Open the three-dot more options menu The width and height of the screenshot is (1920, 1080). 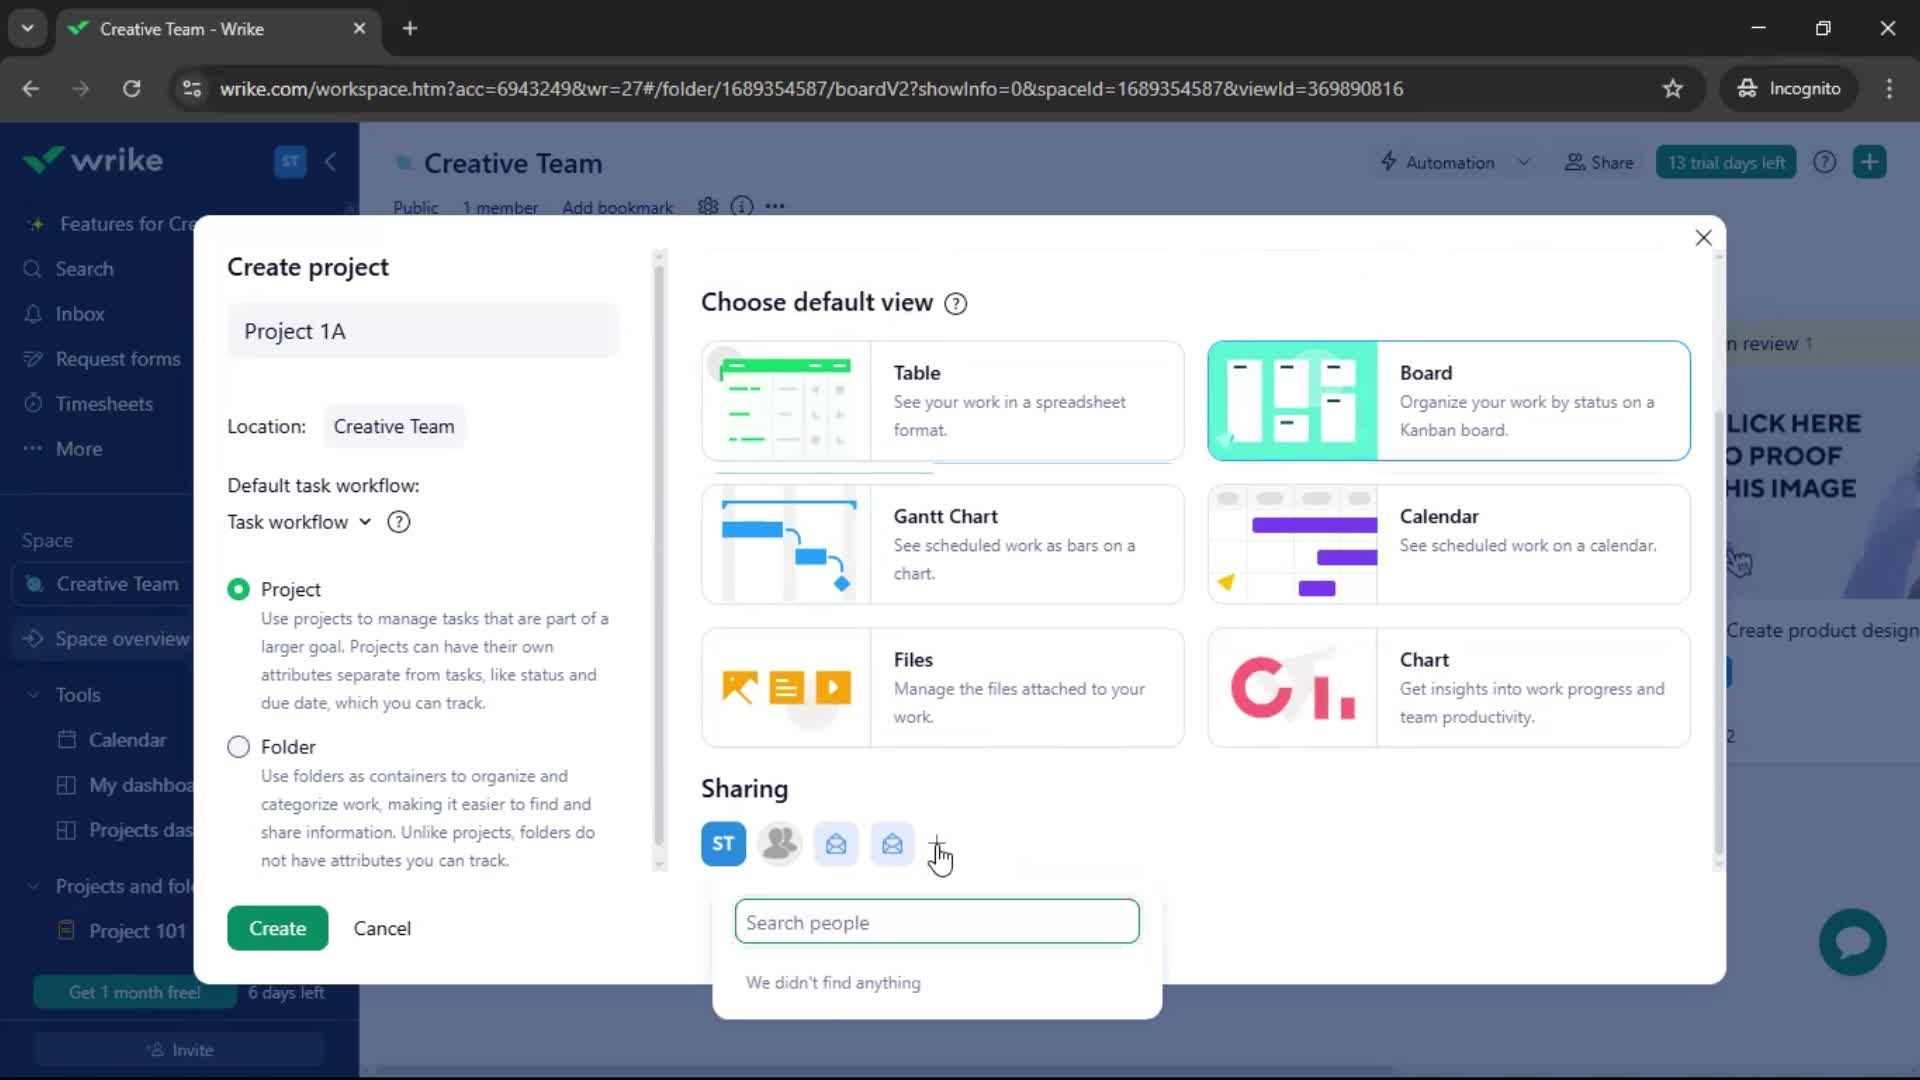click(x=775, y=206)
